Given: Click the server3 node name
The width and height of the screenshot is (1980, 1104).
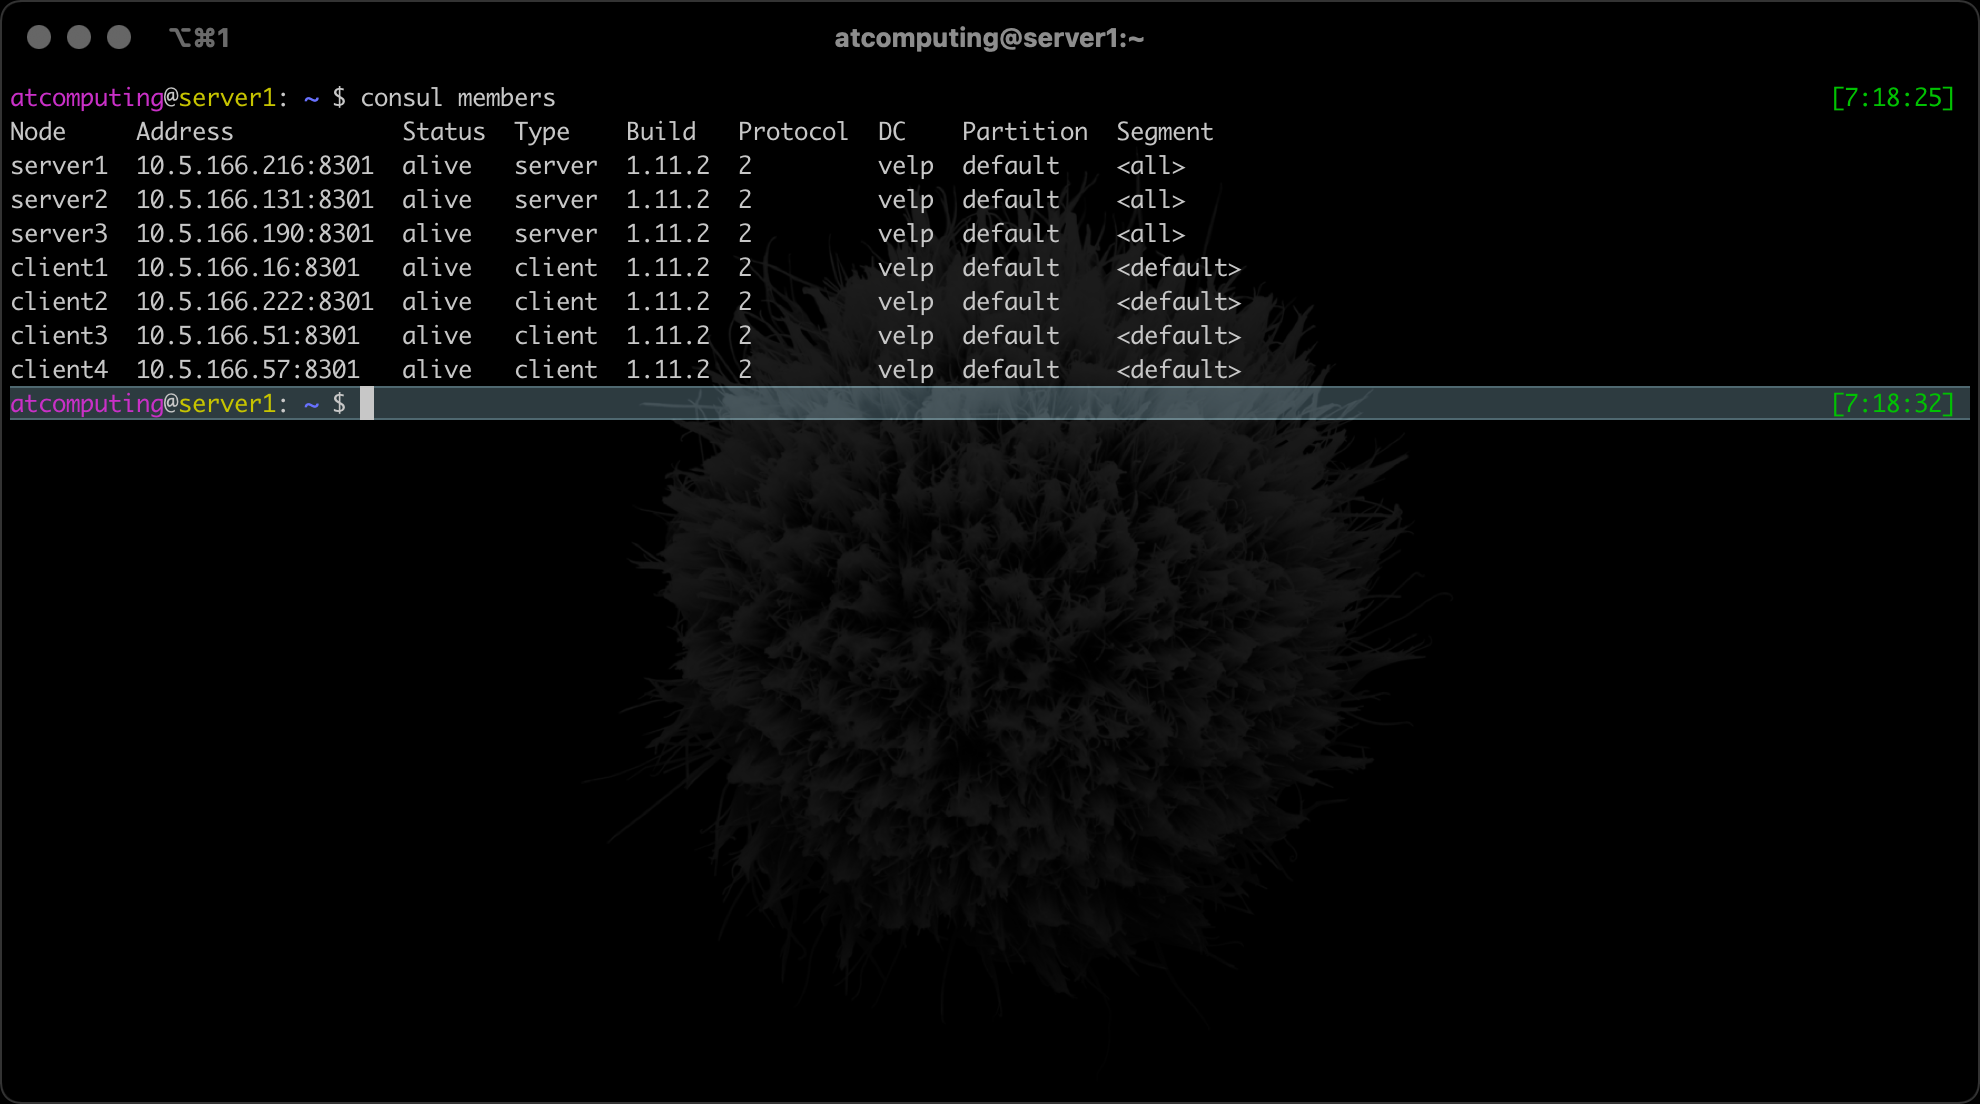Looking at the screenshot, I should coord(59,234).
